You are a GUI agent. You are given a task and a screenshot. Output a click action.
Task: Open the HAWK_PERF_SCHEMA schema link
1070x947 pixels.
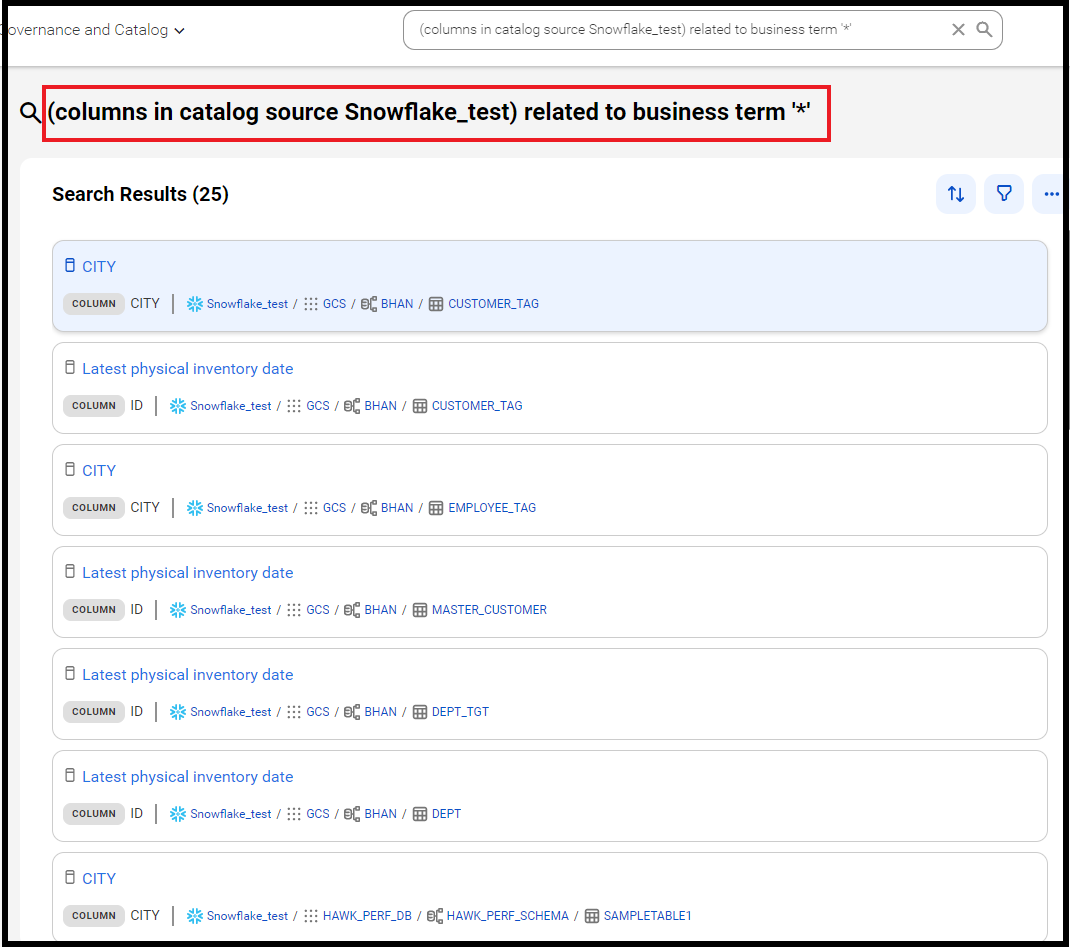pos(508,916)
